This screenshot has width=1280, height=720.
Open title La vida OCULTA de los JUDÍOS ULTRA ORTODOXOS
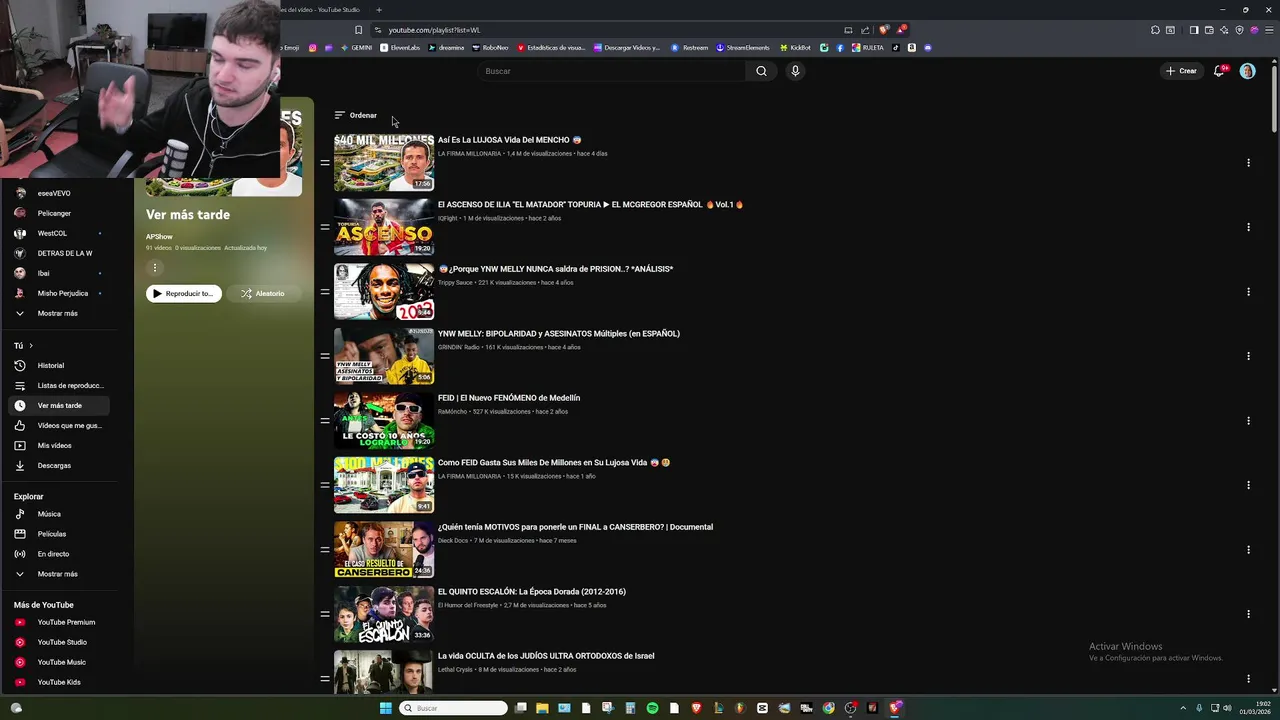coord(546,656)
